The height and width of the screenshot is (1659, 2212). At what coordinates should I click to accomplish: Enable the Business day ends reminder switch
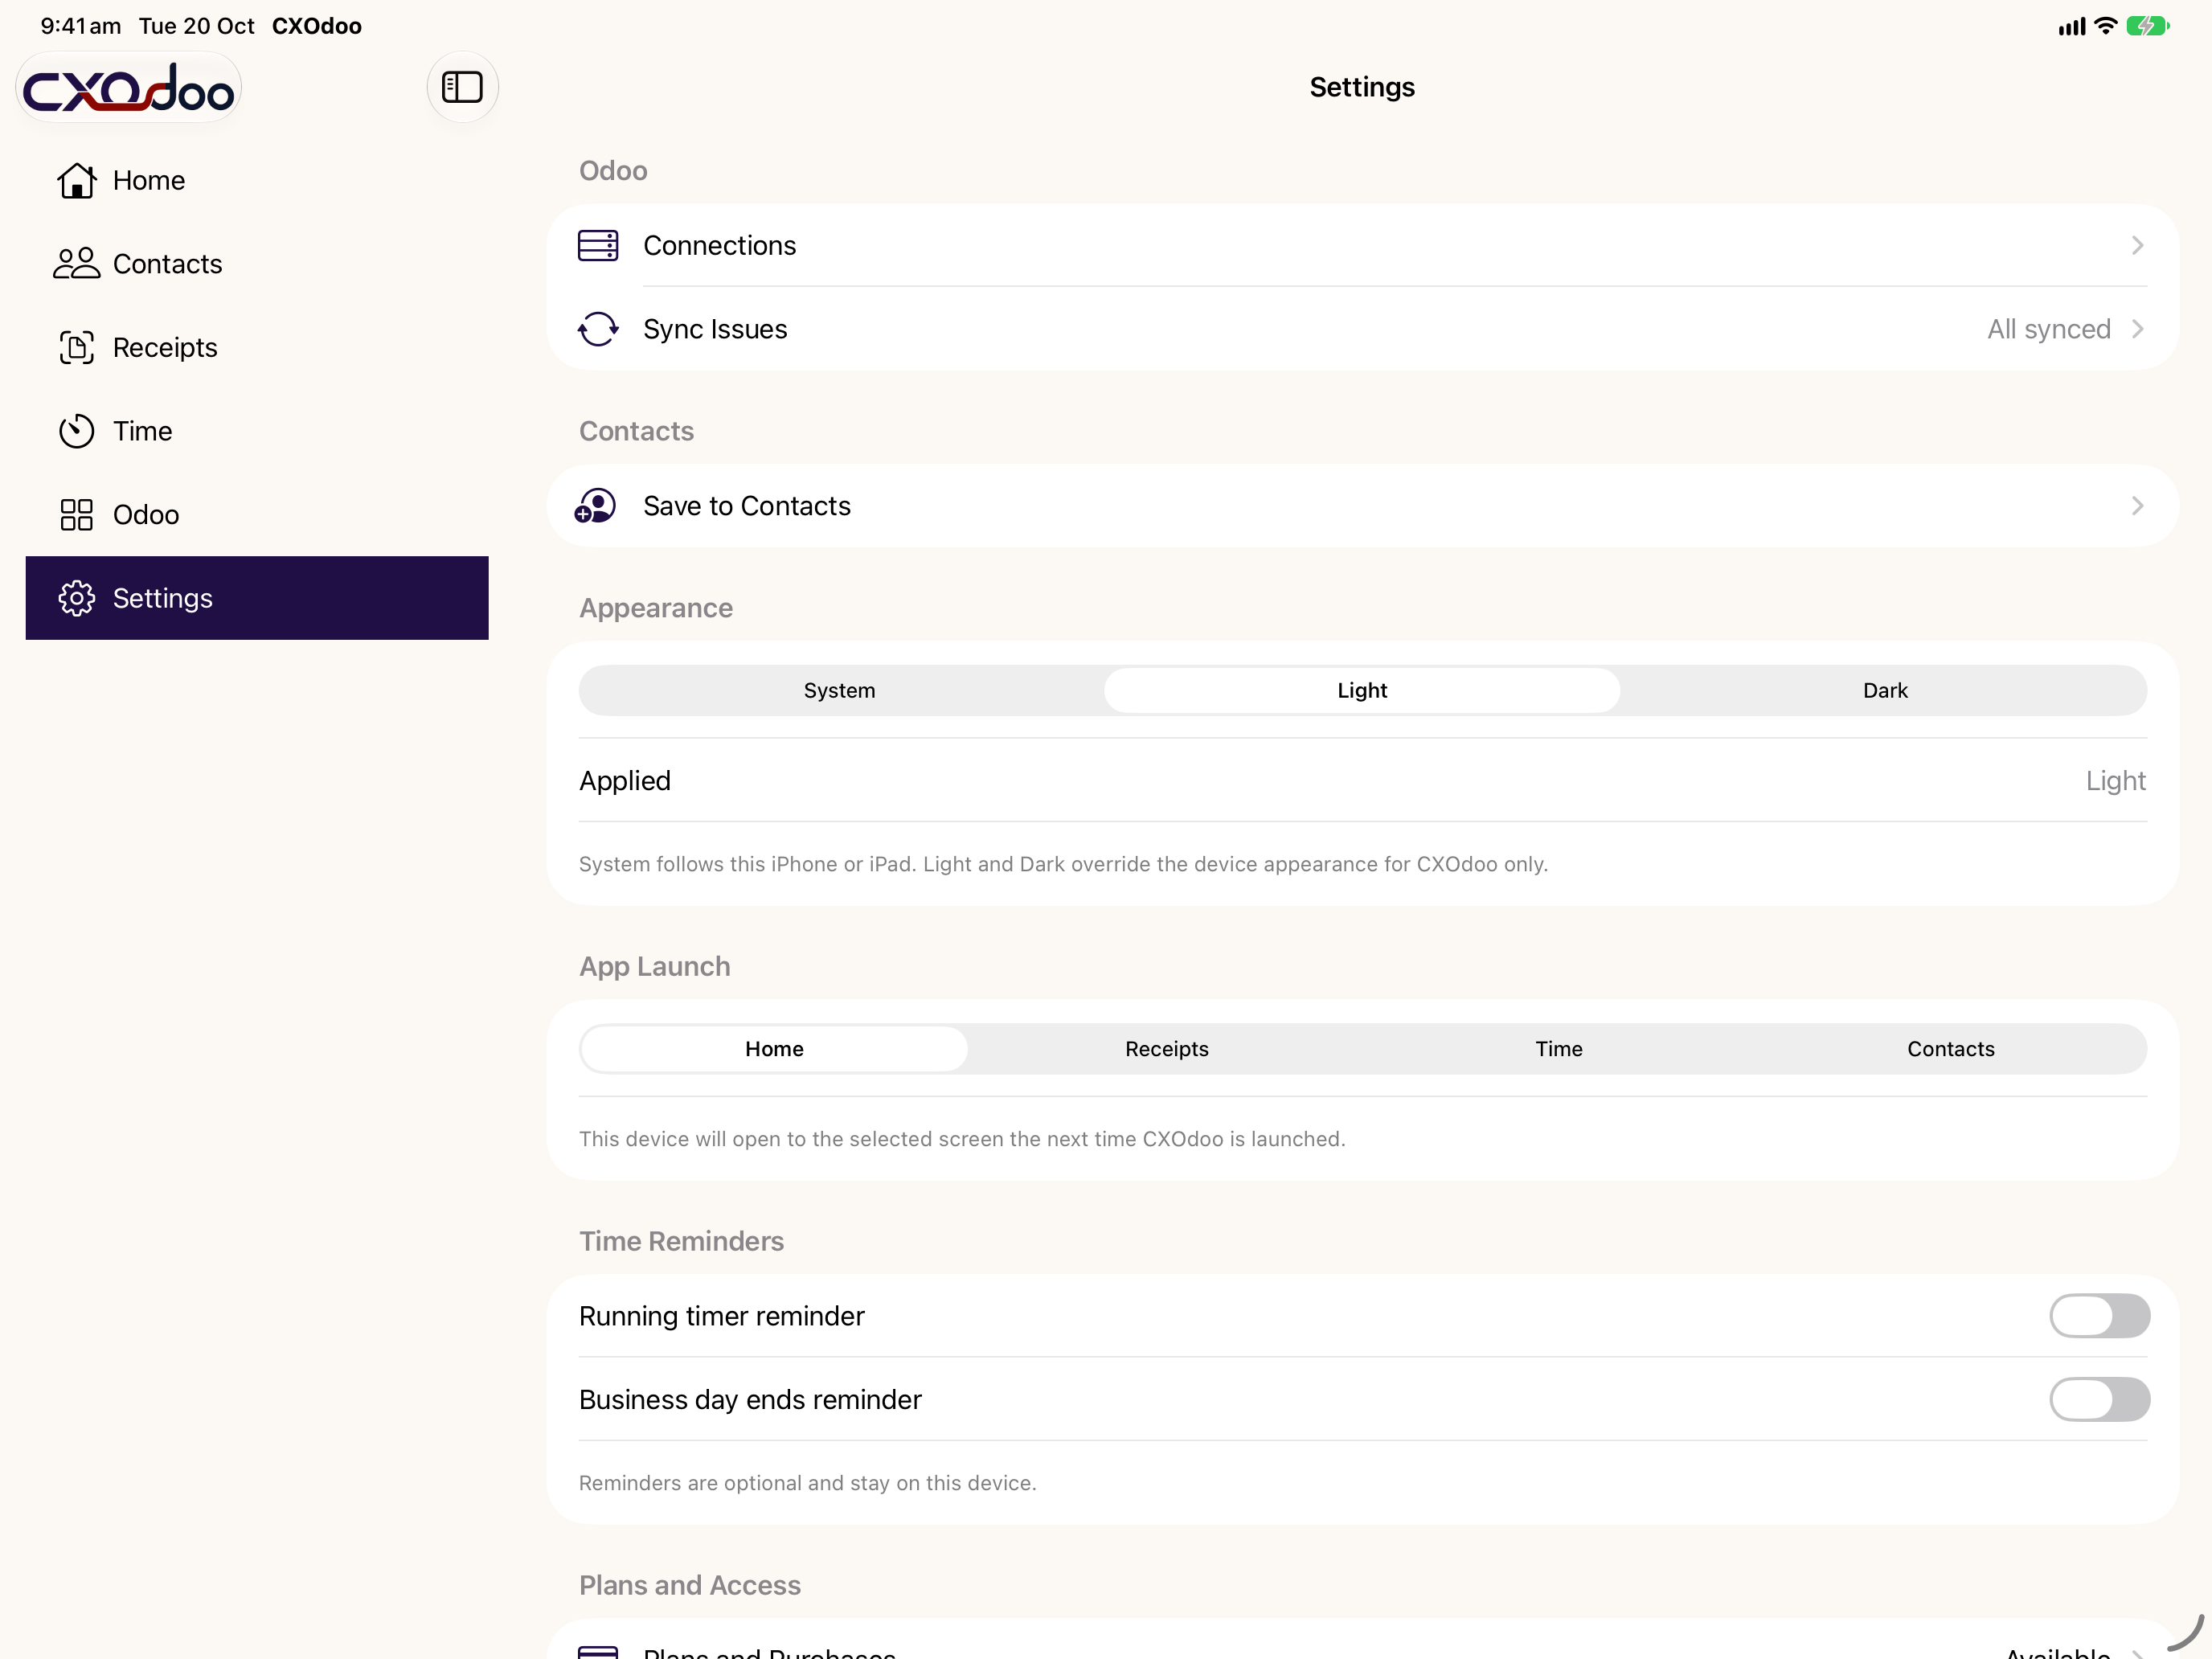tap(2099, 1399)
